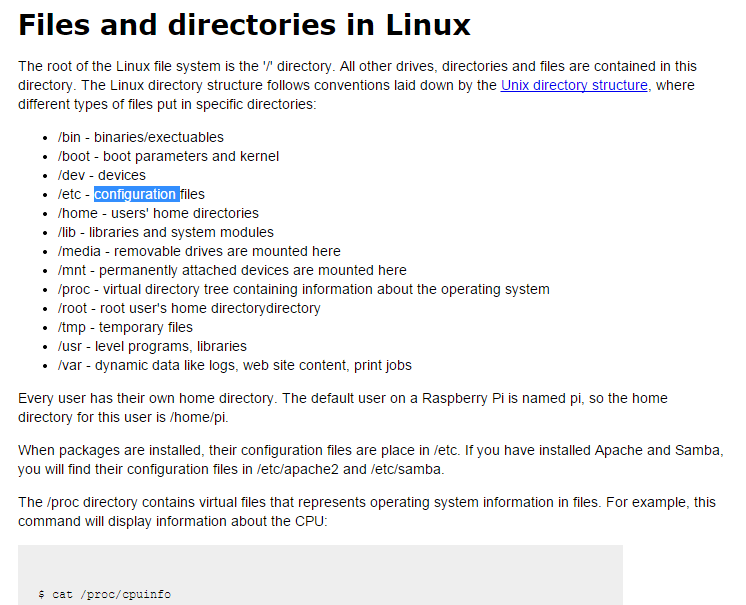Click the /bin binaries/executables list item
Screen dimensions: 746x605
[x=141, y=137]
